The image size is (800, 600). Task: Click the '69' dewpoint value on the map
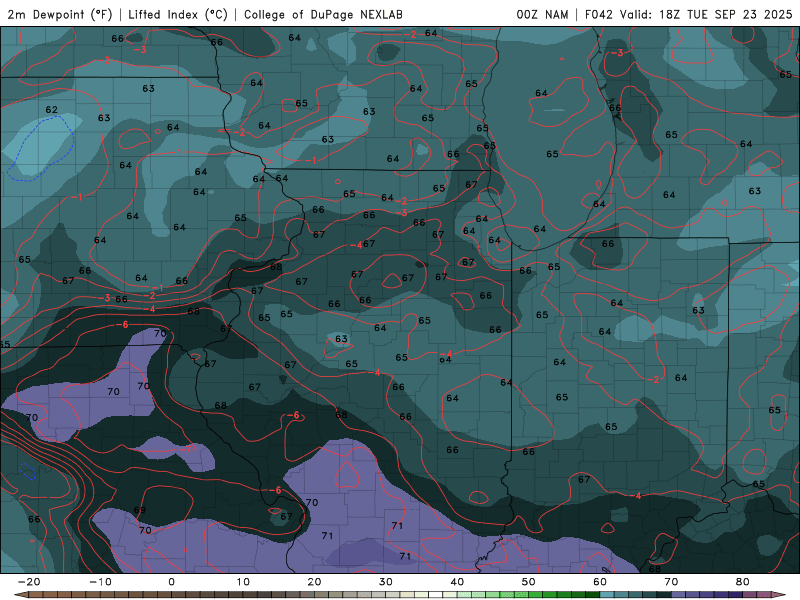139,510
